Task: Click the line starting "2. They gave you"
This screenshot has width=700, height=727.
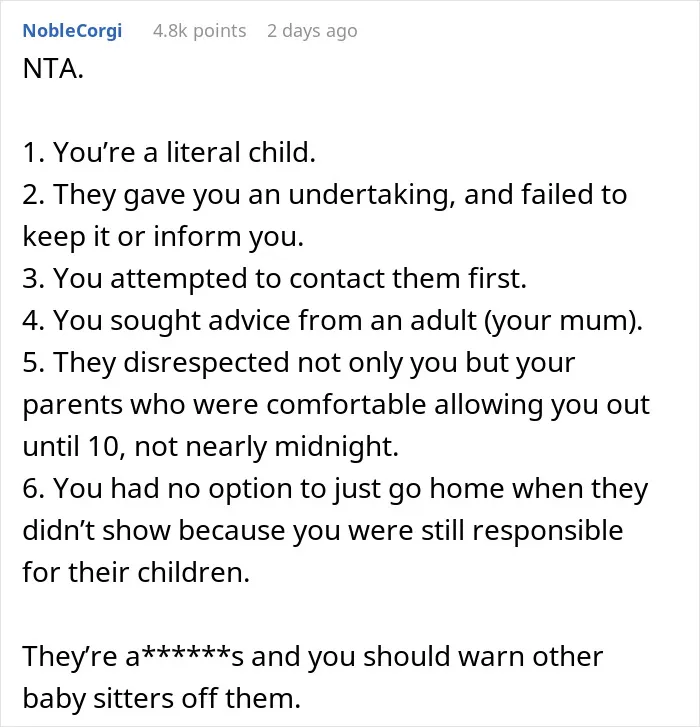Action: [x=325, y=194]
